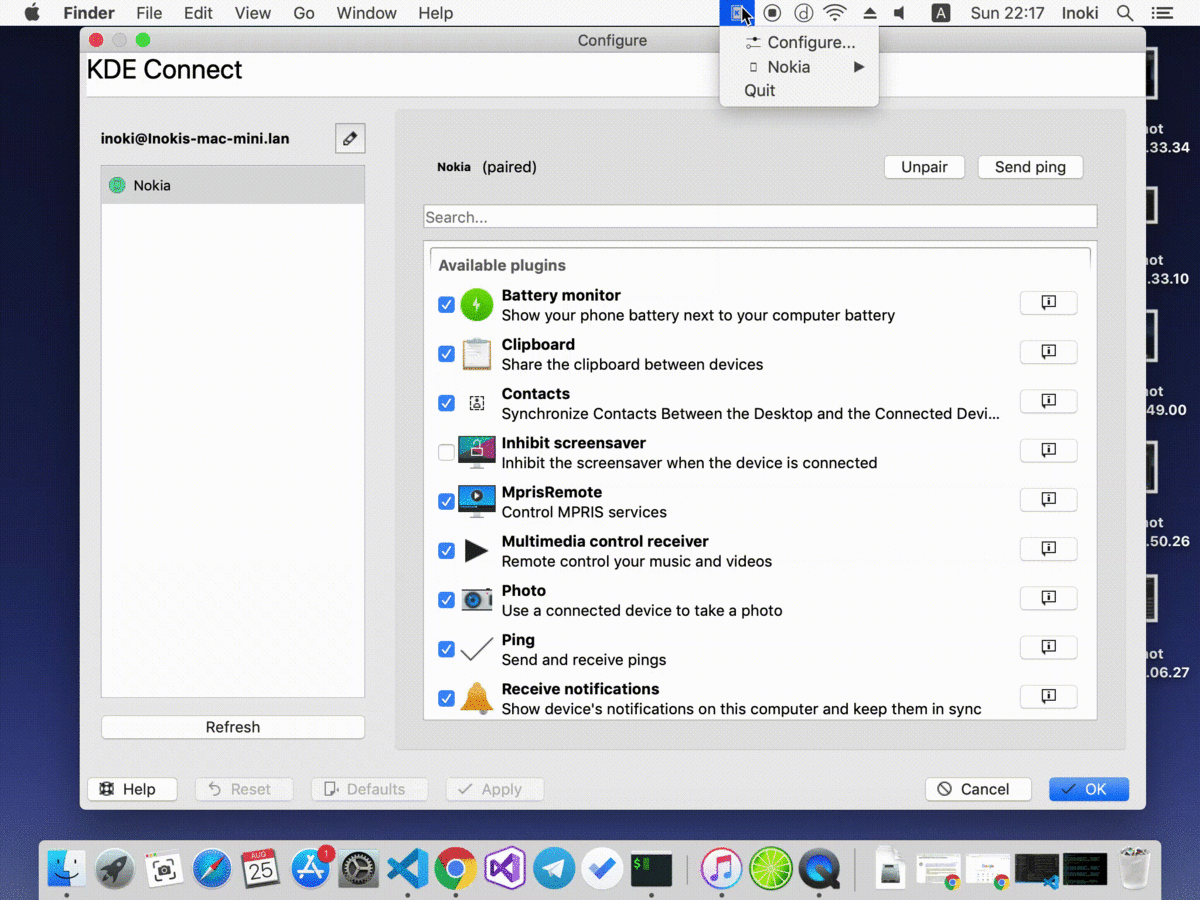The image size is (1200, 900).
Task: Uncheck the Battery monitor plugin
Action: point(447,305)
